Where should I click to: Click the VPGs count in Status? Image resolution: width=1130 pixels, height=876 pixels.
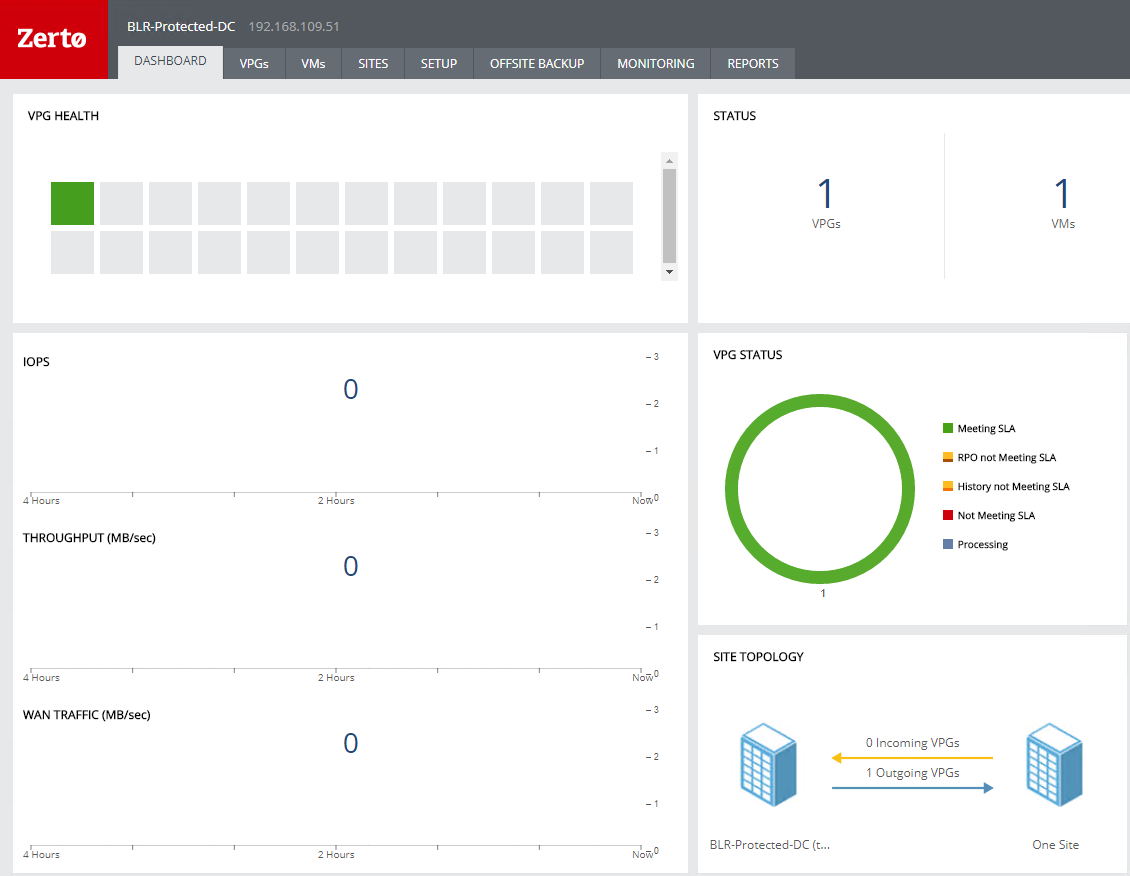[825, 194]
